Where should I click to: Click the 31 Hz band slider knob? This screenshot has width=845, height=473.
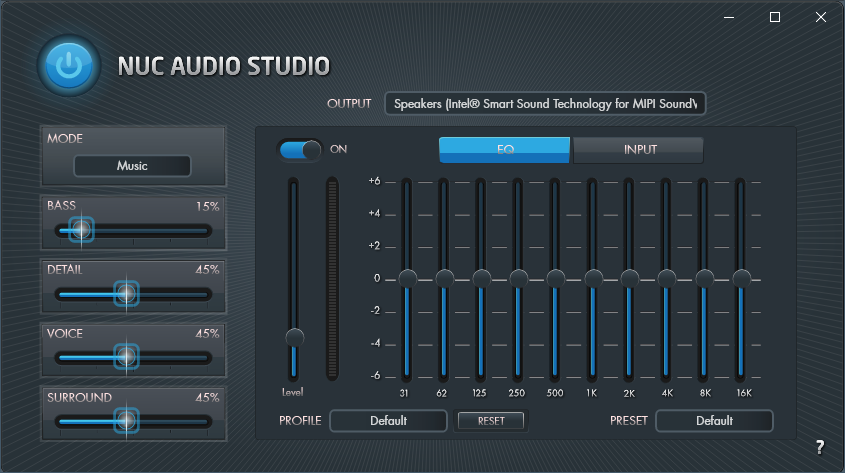click(407, 279)
